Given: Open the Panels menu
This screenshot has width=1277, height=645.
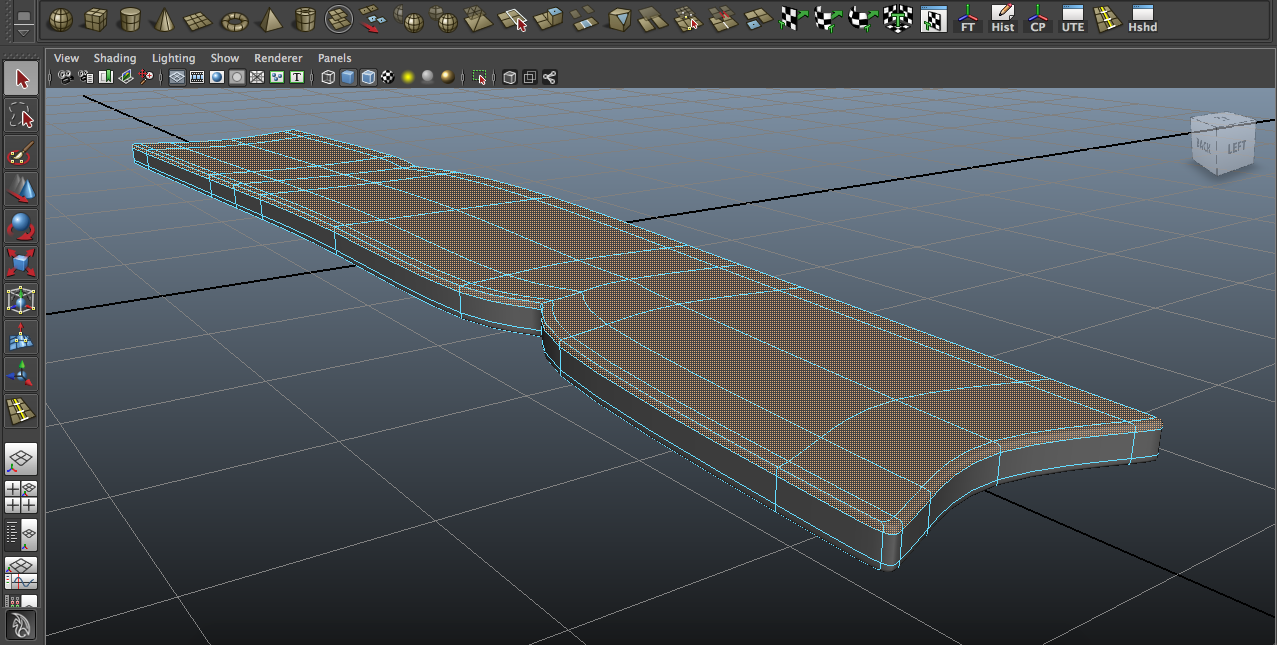Looking at the screenshot, I should point(334,58).
